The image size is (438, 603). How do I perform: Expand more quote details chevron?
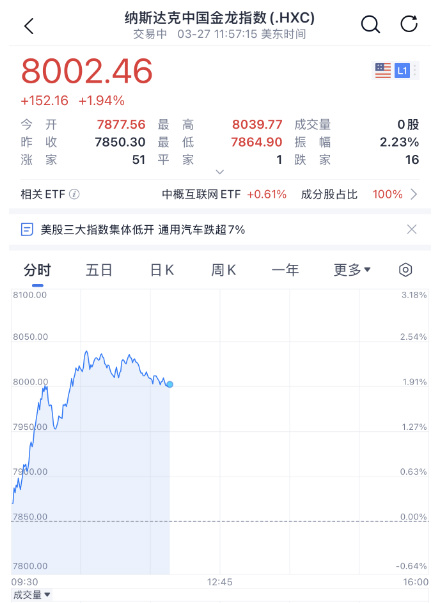tap(220, 172)
